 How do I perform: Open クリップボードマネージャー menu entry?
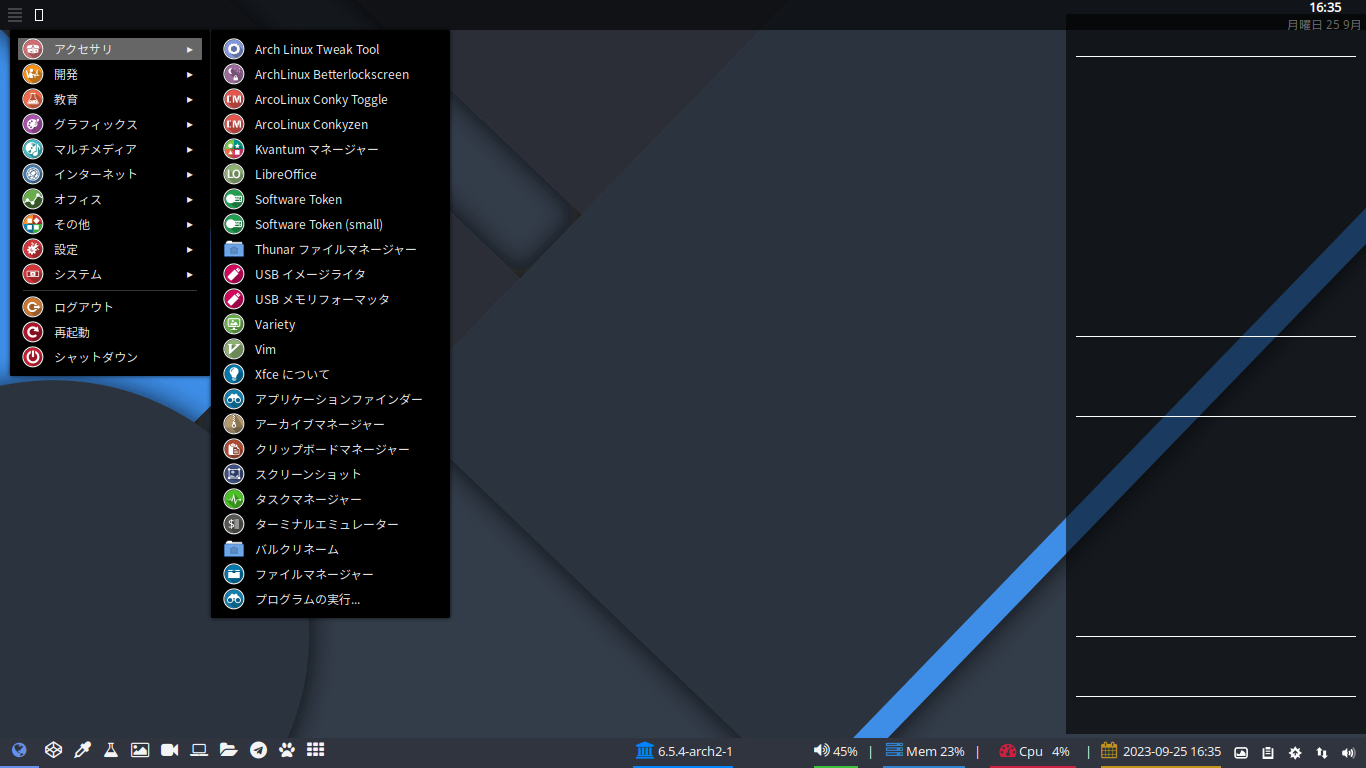[x=330, y=449]
